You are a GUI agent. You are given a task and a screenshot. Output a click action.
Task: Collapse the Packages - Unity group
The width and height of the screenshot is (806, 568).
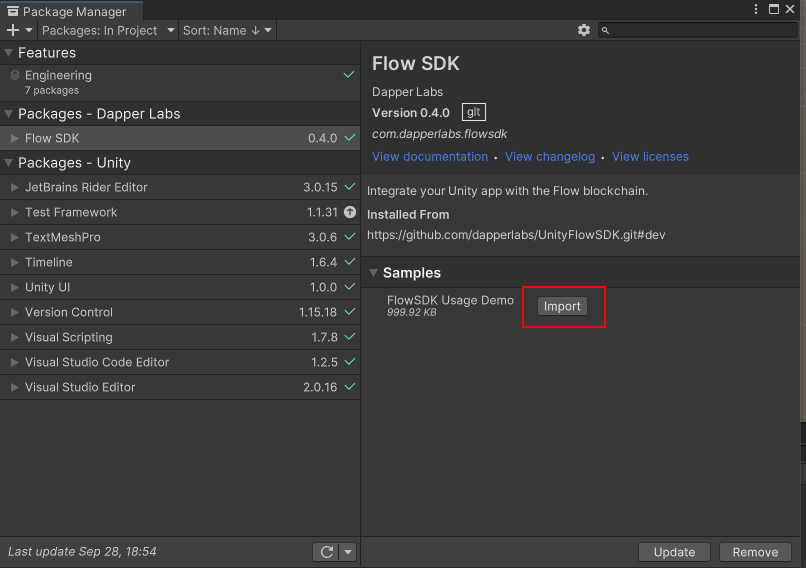(9, 163)
